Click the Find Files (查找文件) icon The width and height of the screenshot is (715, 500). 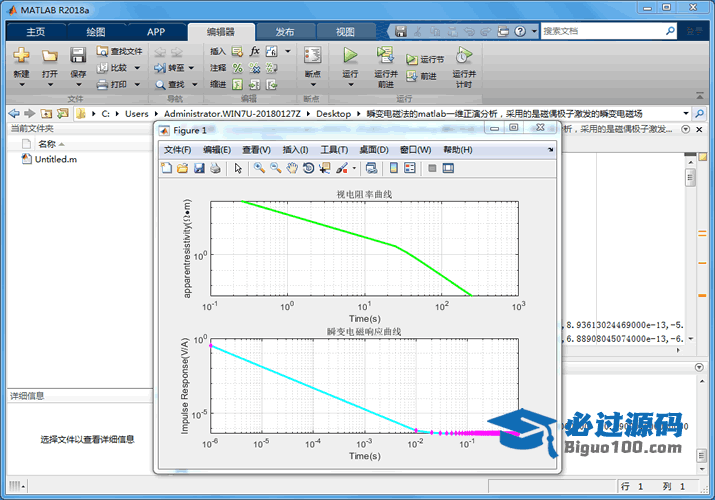pos(102,51)
